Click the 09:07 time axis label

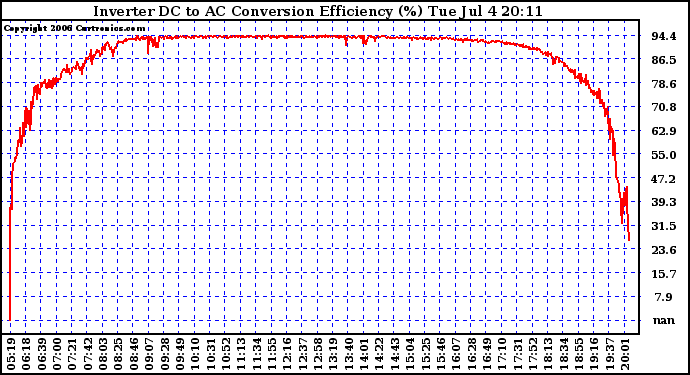click(149, 354)
